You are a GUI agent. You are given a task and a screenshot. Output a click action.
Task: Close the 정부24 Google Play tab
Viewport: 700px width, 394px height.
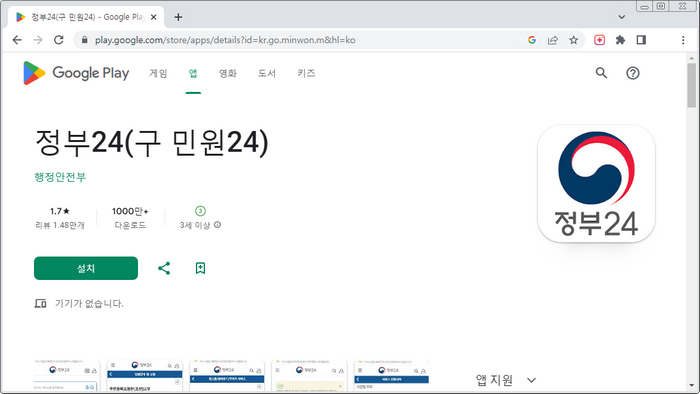(154, 17)
